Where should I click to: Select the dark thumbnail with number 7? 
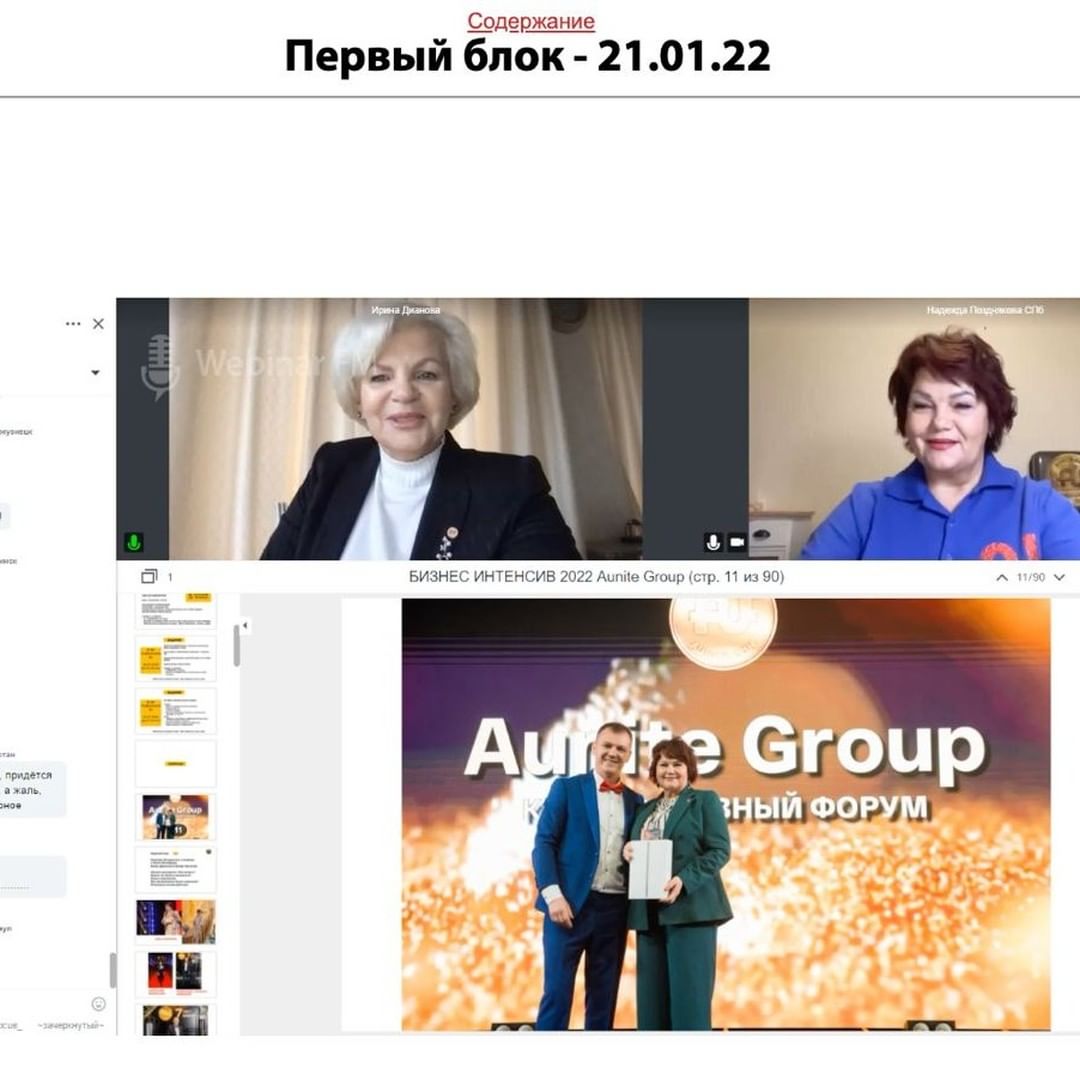(x=176, y=1019)
